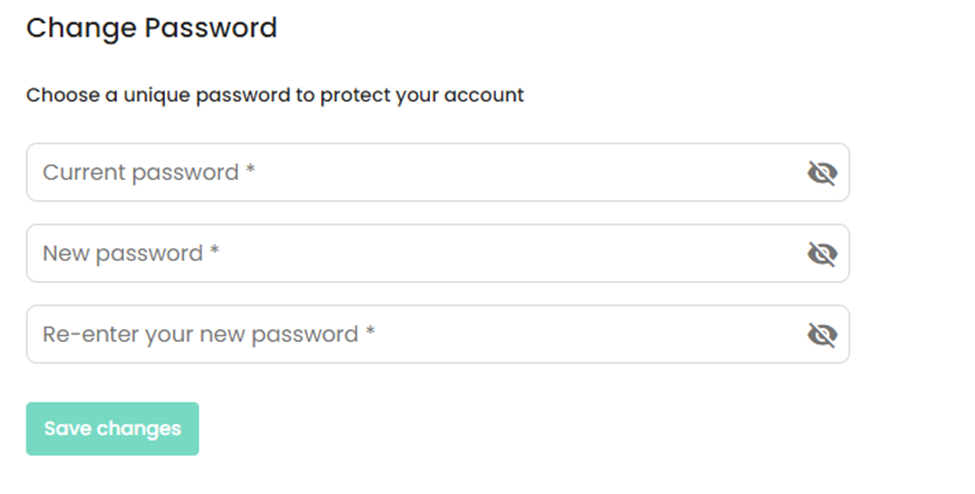Click the crossed-eye icon in New password field
The image size is (975, 494).
click(821, 255)
